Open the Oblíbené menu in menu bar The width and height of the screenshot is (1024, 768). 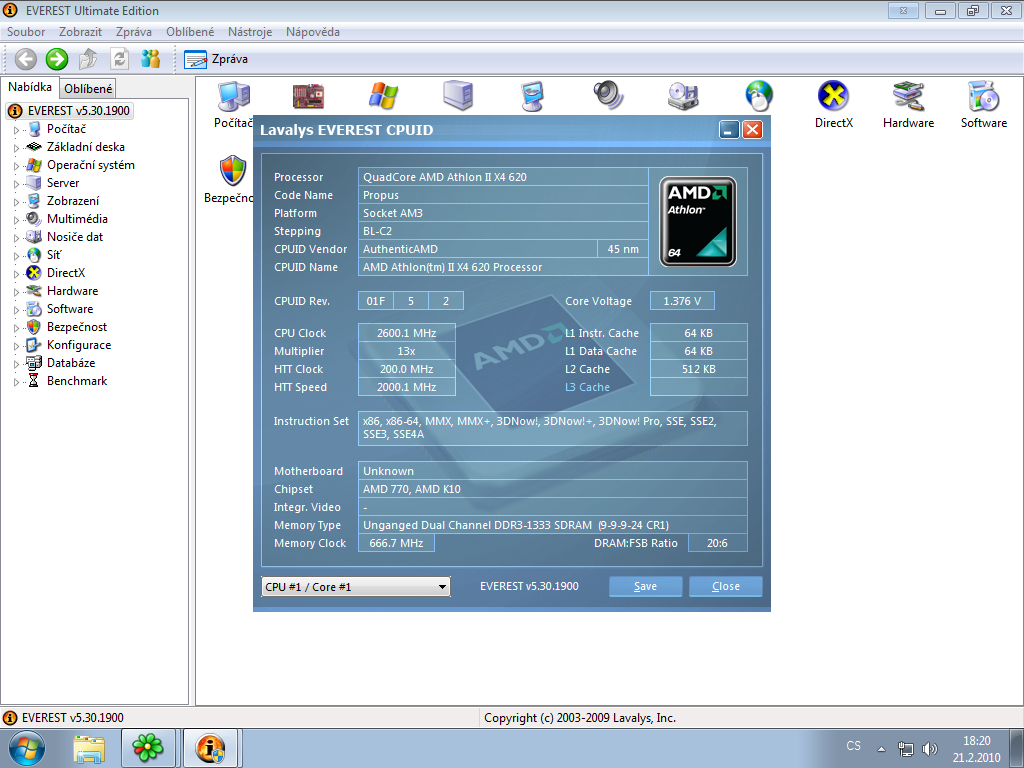190,32
